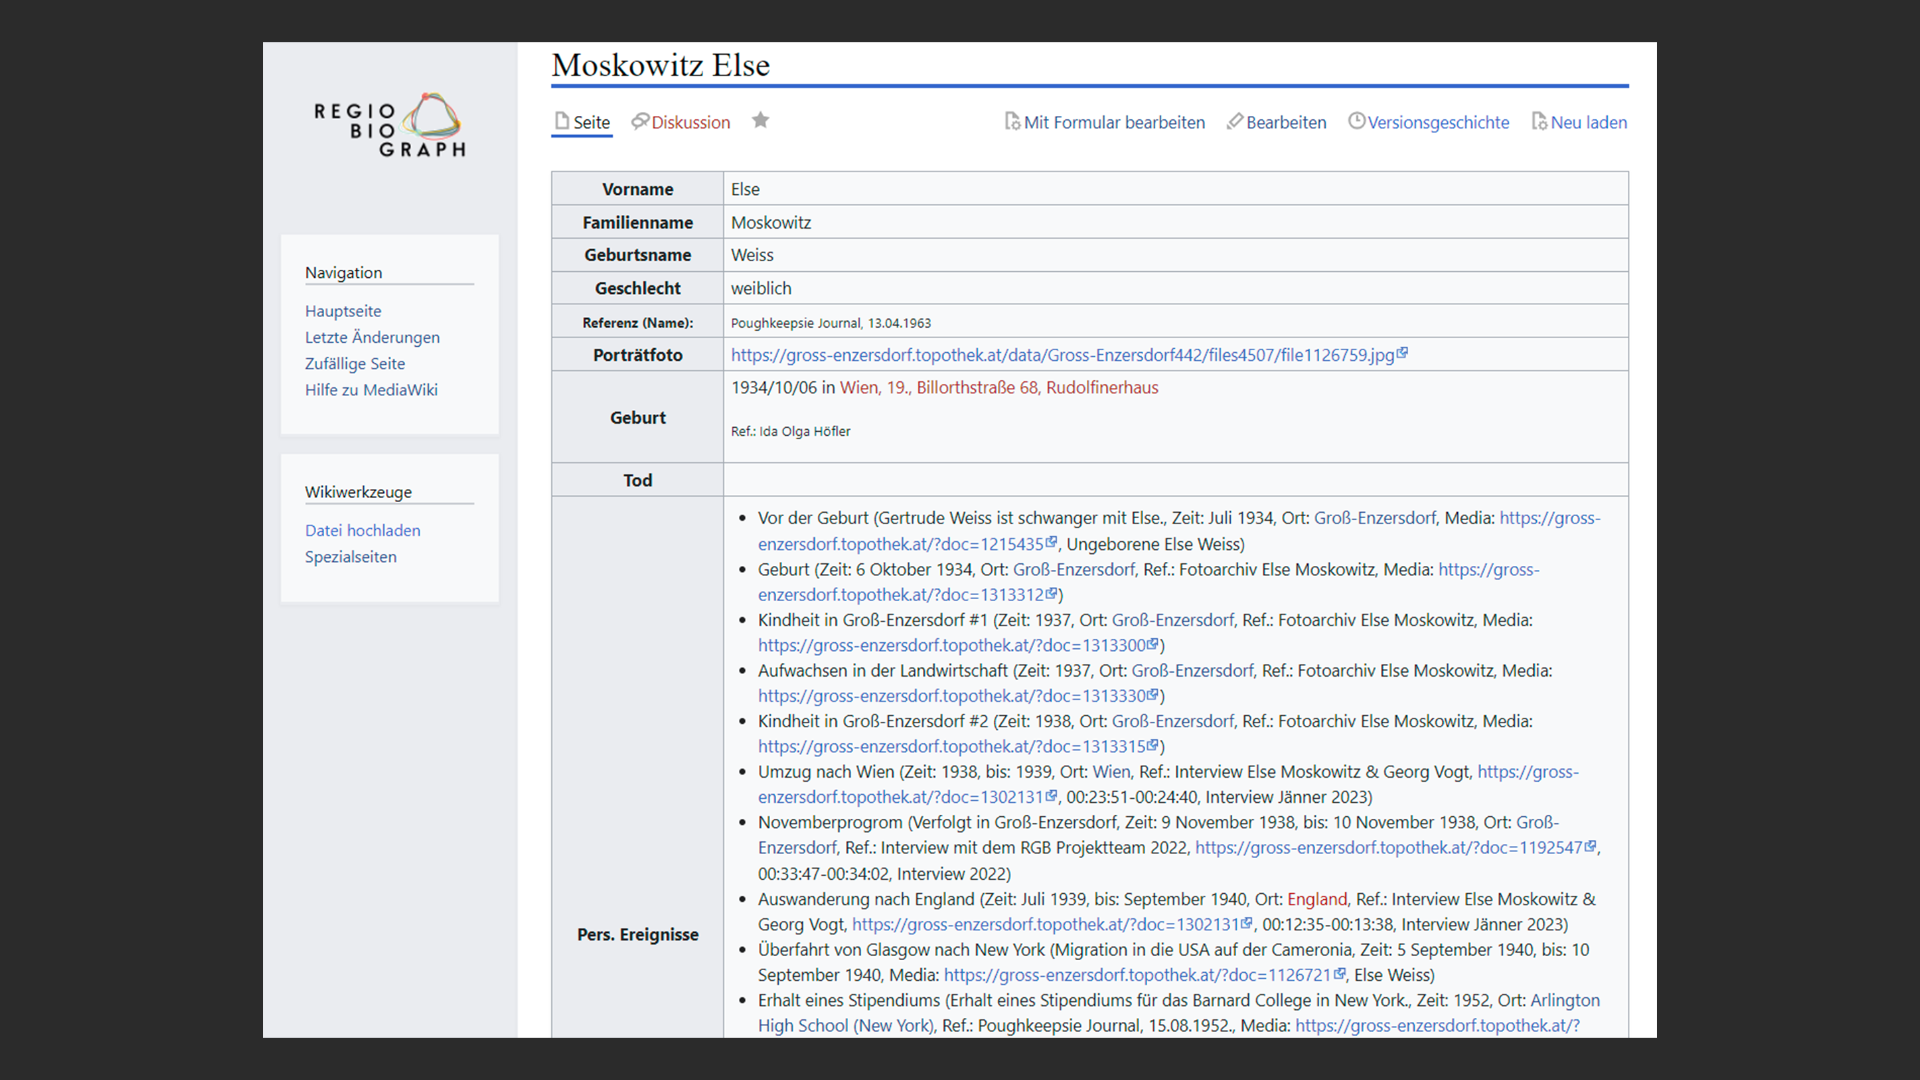
Task: Go to Hauptseite in the navigation
Action: (x=343, y=311)
